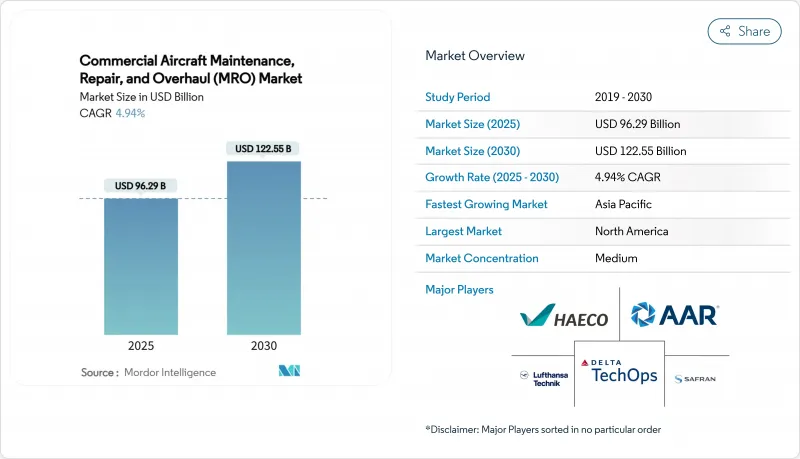Click the Largest Market North America value

tap(630, 231)
